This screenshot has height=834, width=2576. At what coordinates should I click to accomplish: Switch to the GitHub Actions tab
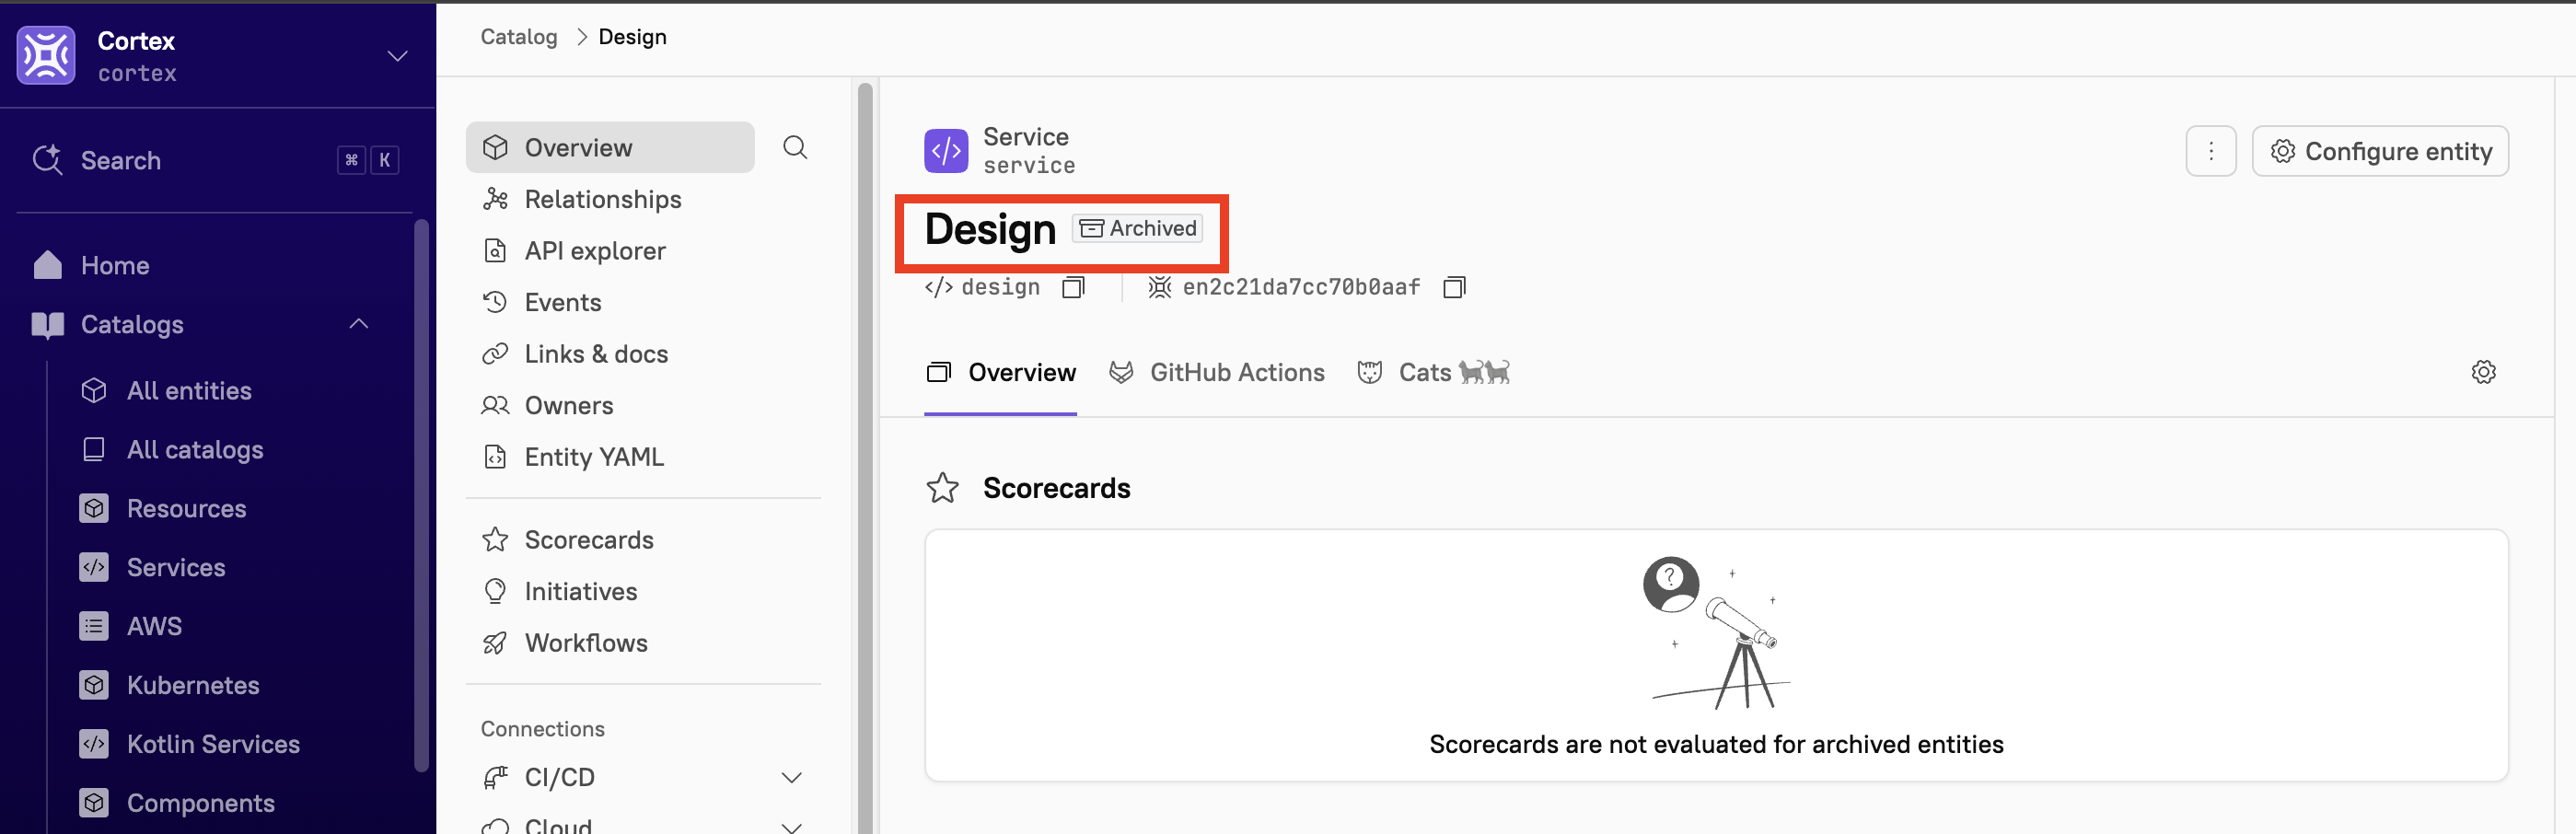point(1217,373)
